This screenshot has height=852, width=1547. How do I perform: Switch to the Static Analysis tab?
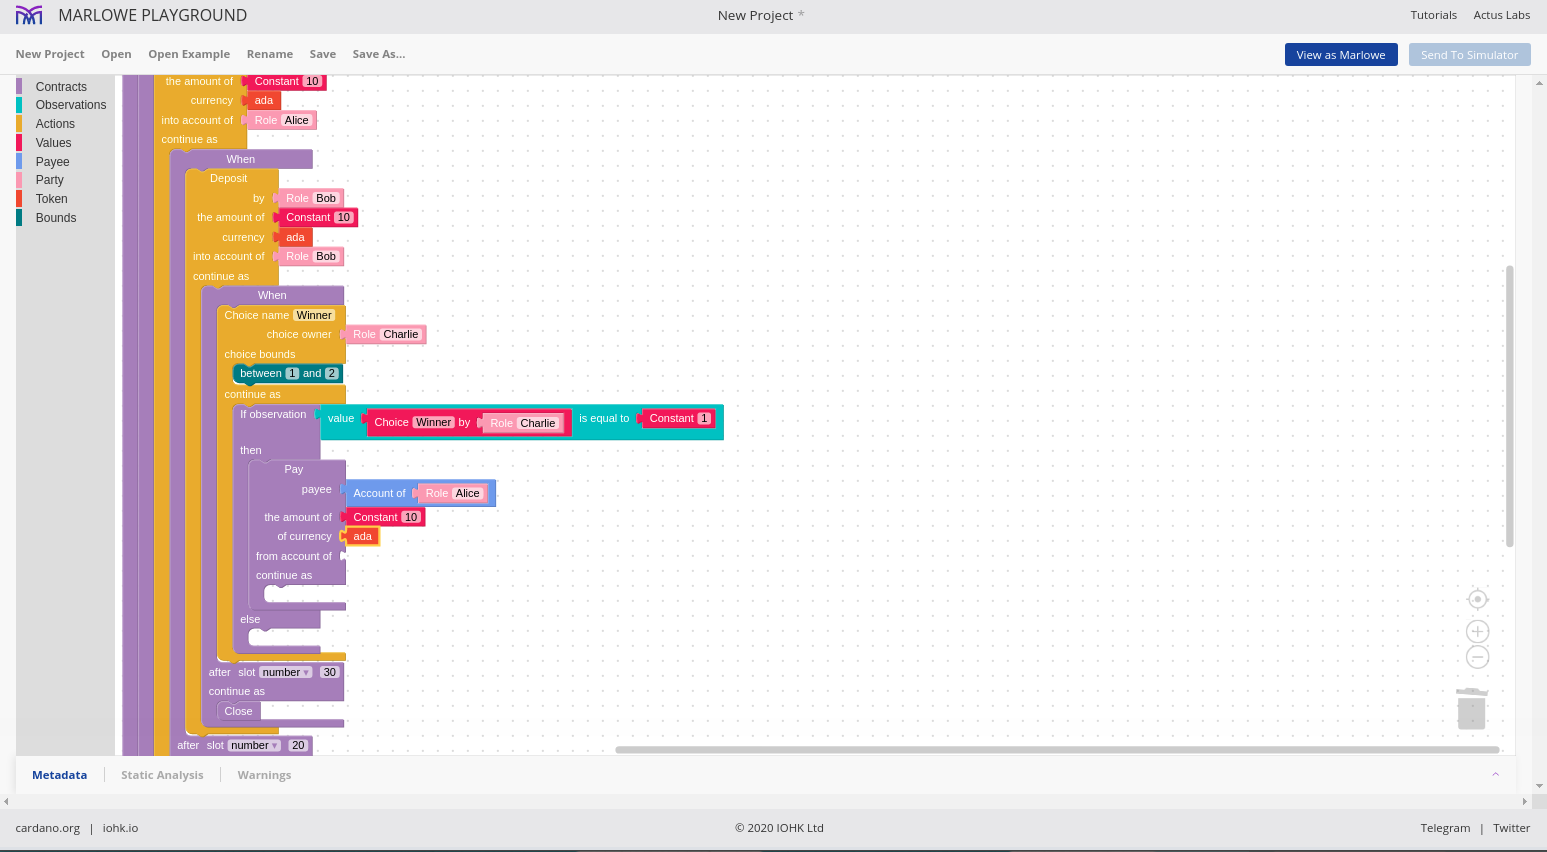click(x=162, y=775)
